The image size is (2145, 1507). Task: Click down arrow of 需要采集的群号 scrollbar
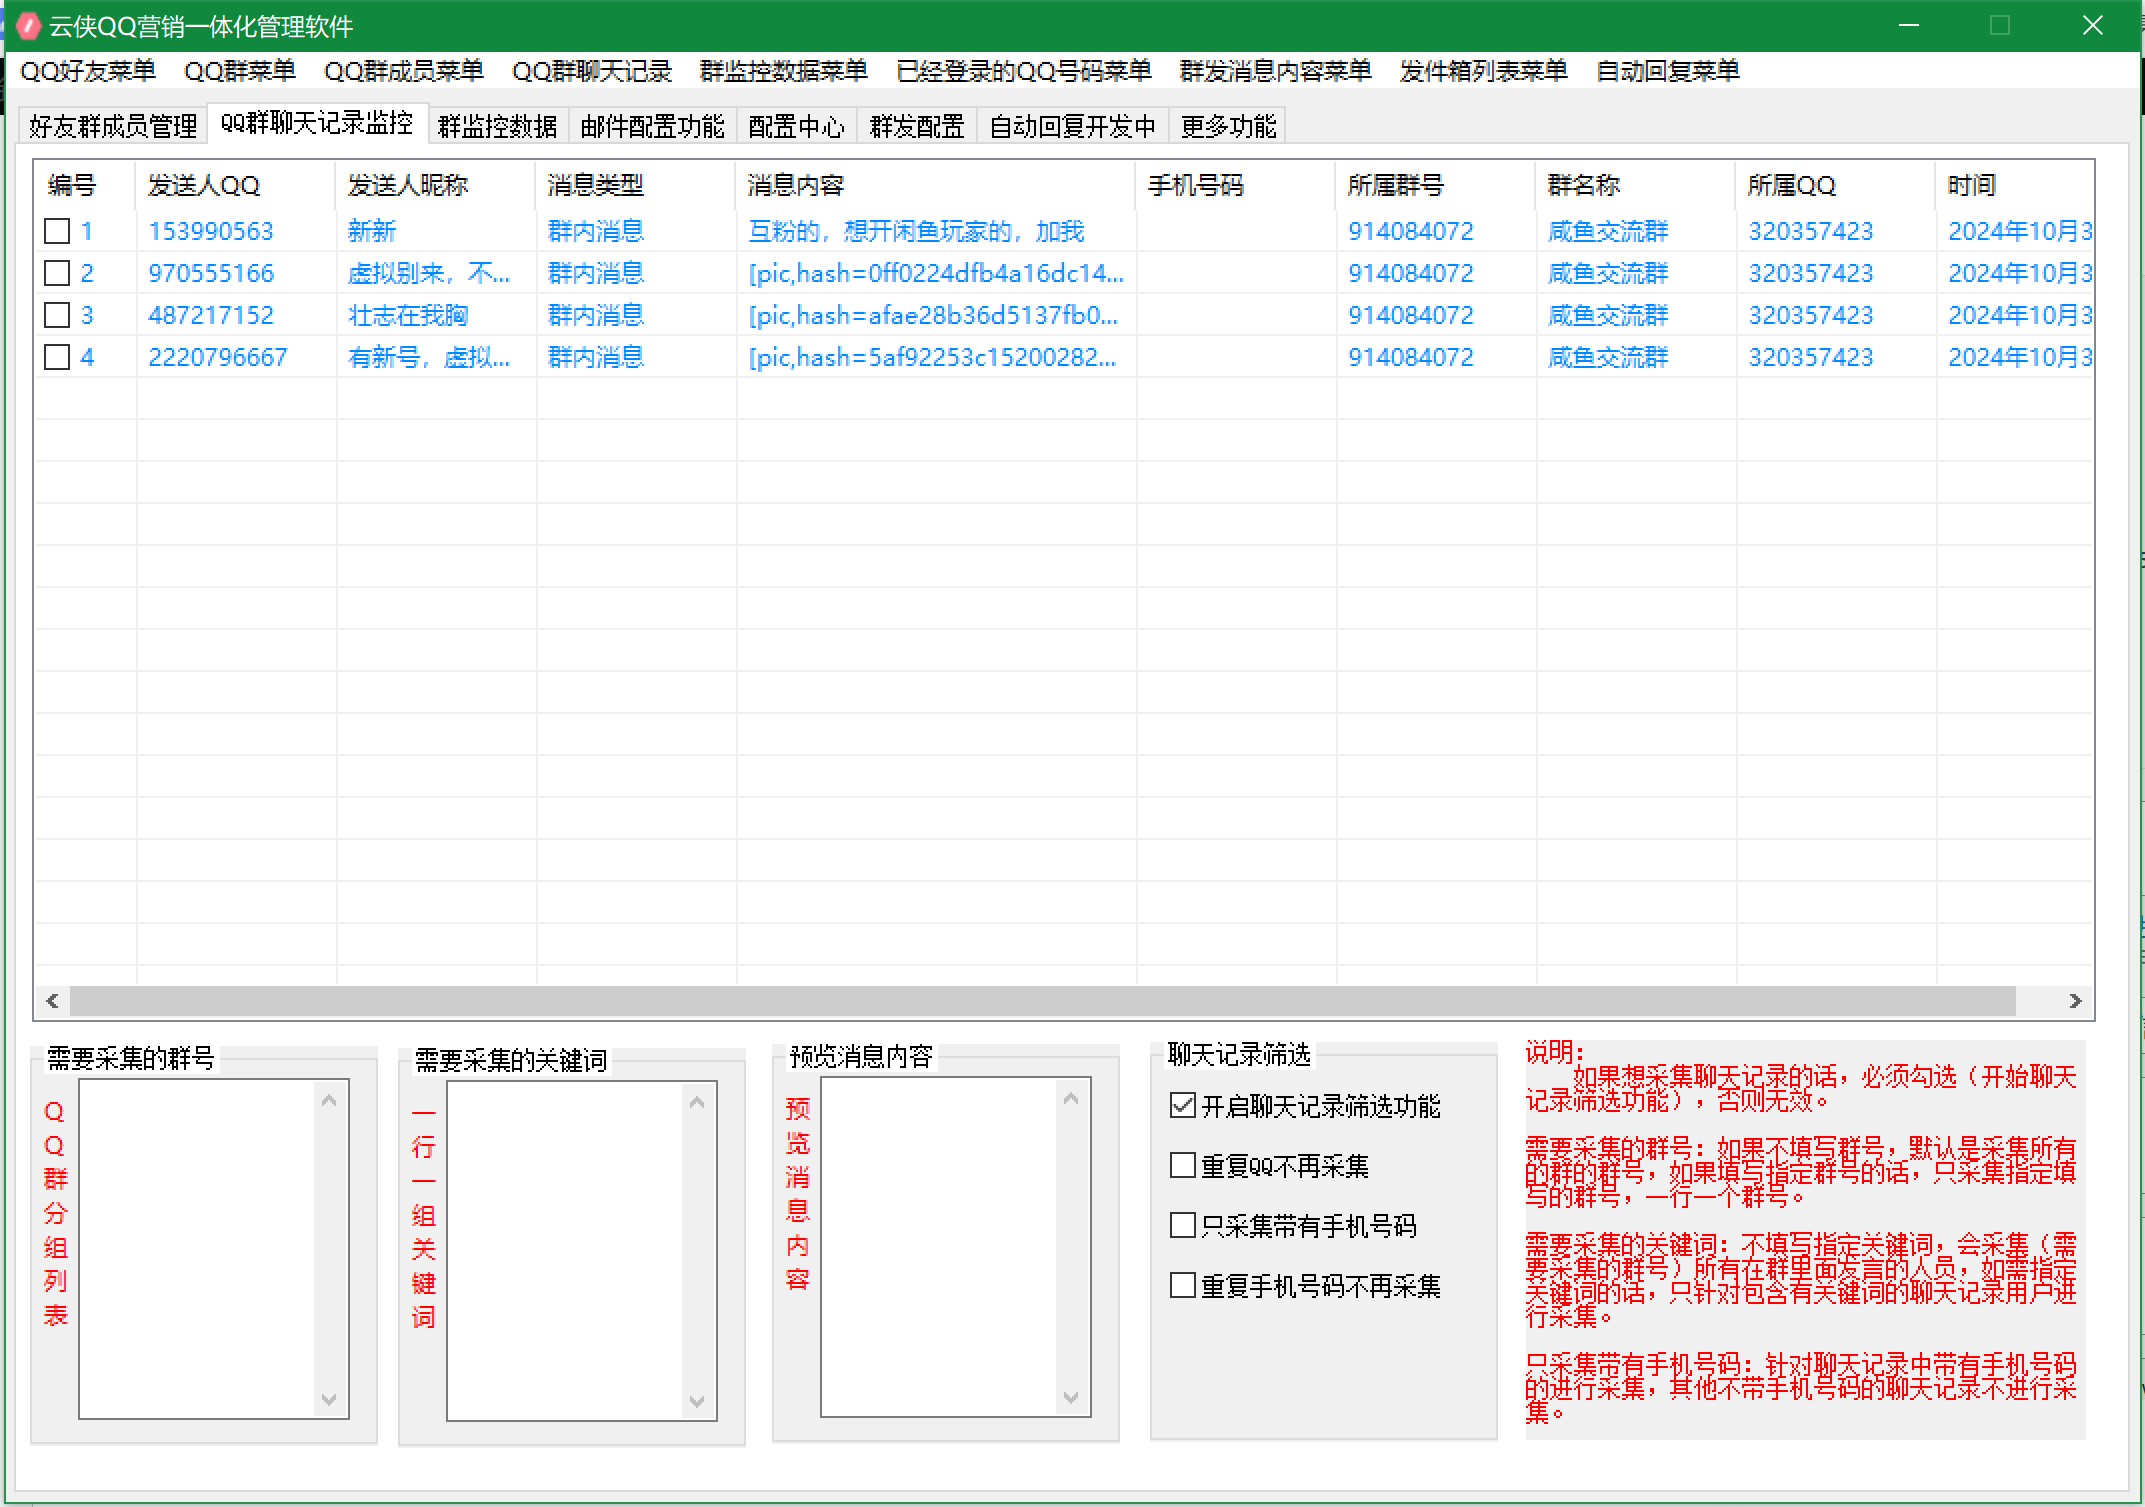[x=329, y=1399]
